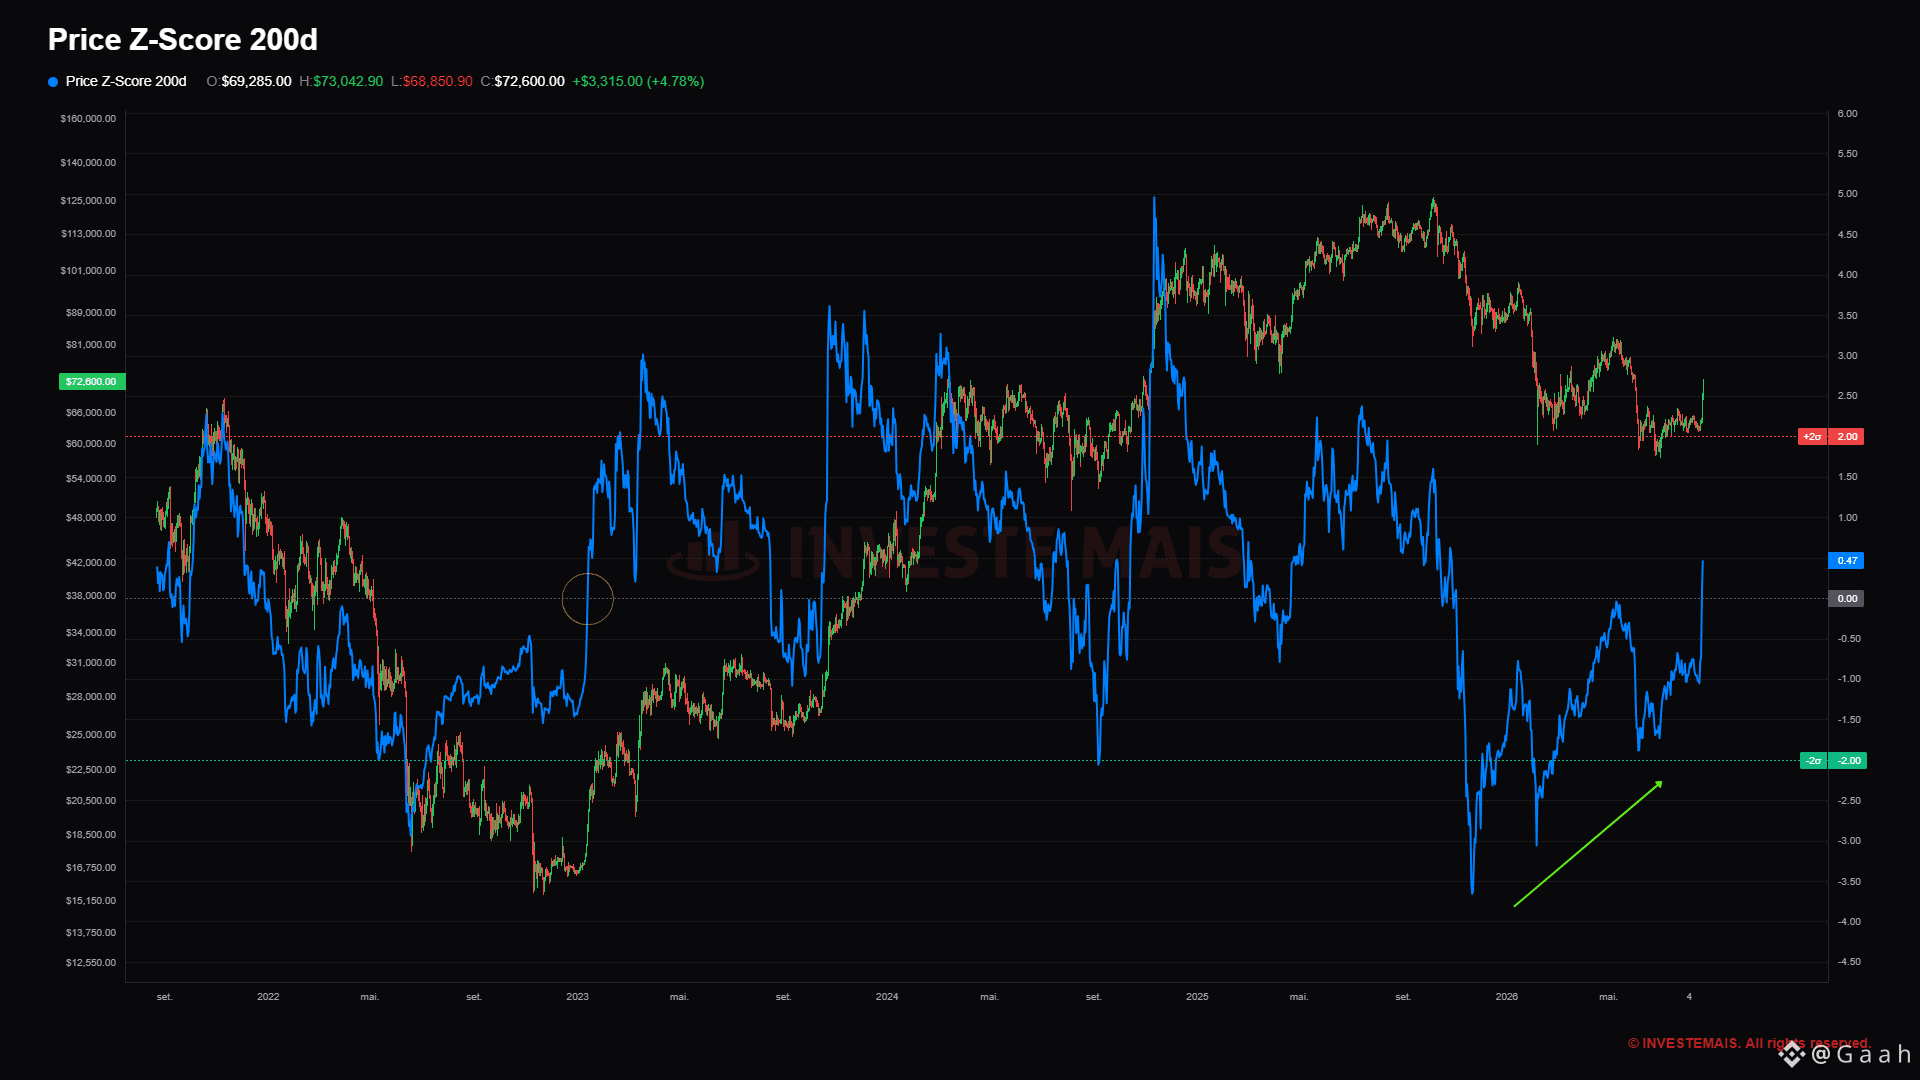This screenshot has height=1080, width=1920.
Task: Click the $25,000.00 price axis label
Action: point(91,734)
